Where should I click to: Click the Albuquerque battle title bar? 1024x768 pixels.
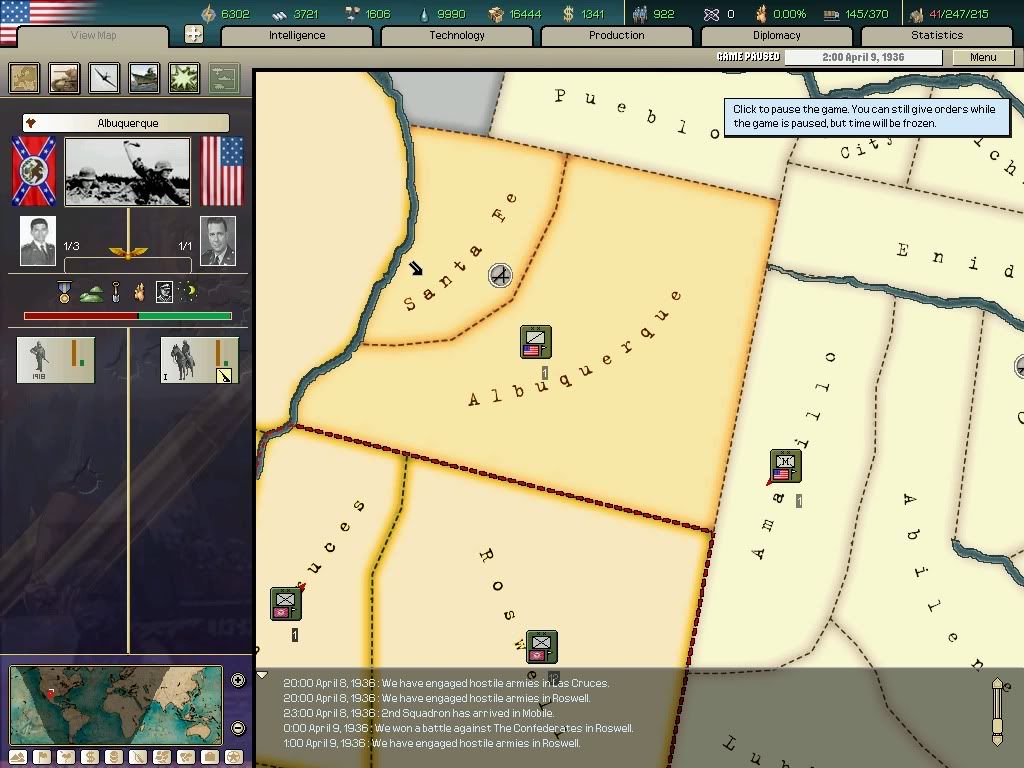click(126, 123)
